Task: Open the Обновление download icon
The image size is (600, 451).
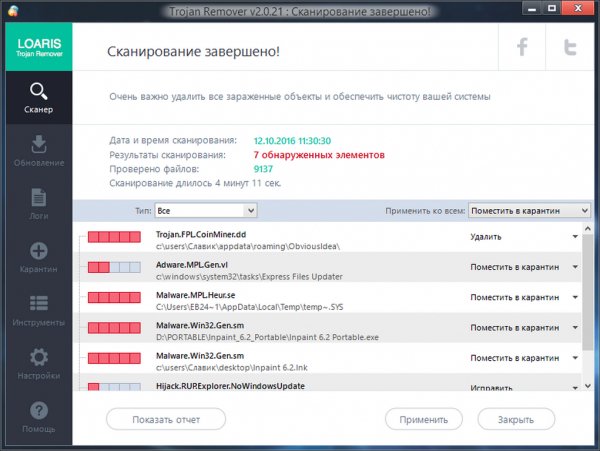Action: 39,144
